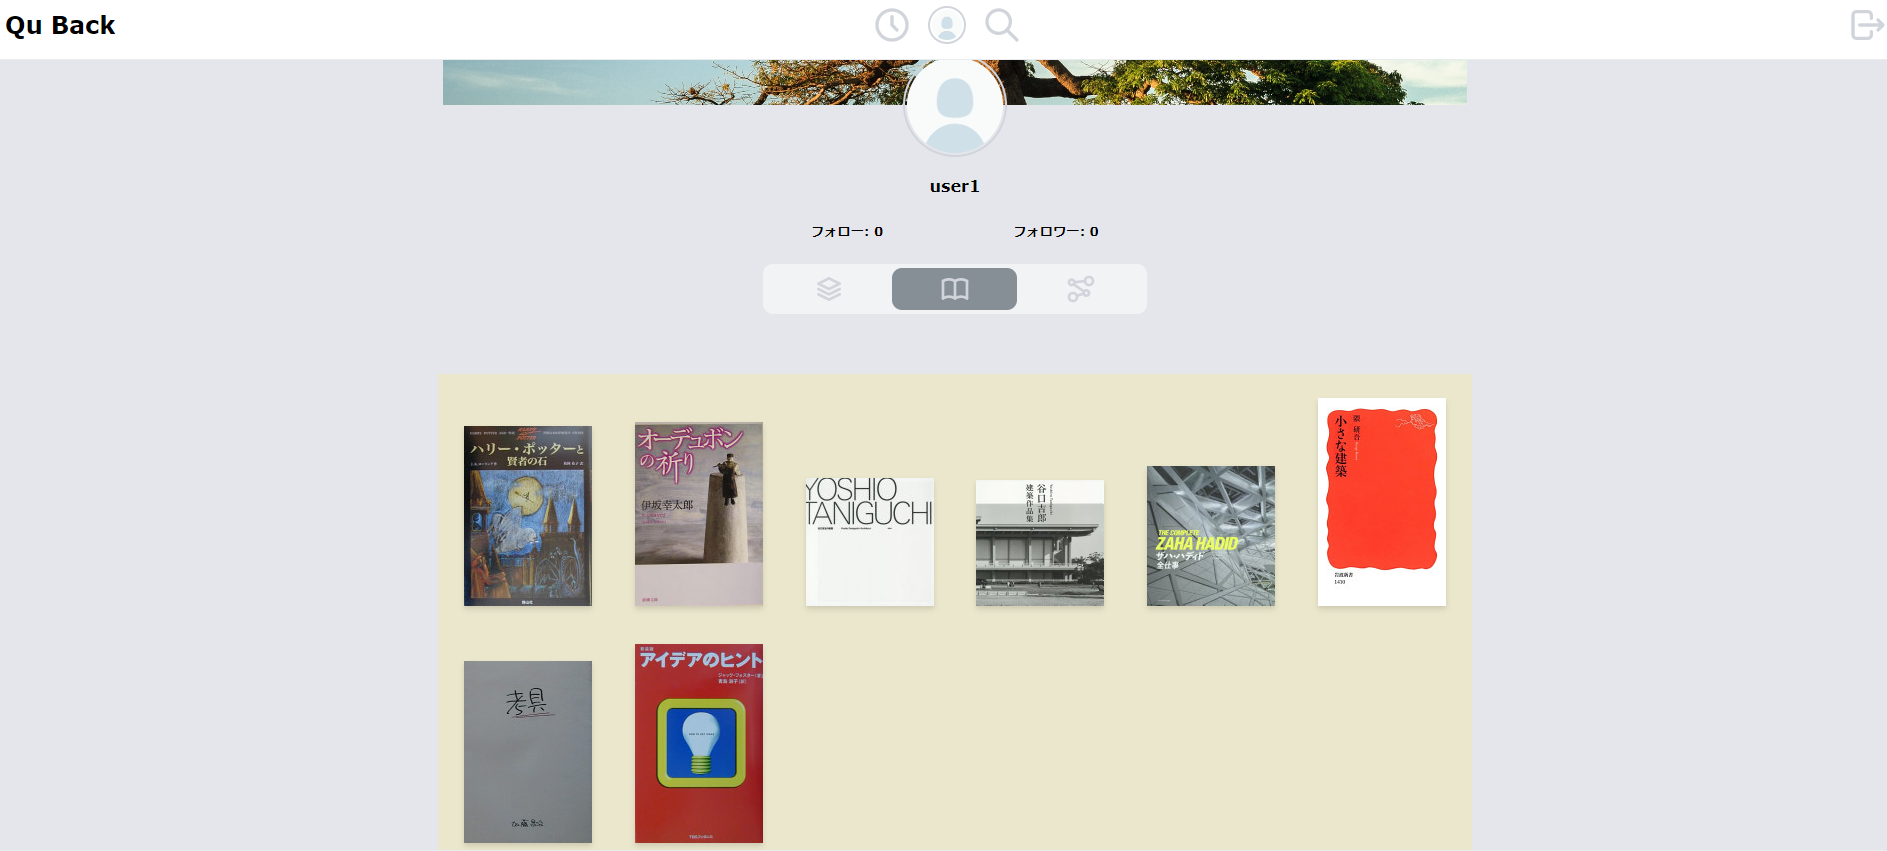Open the オーデュボンの祈り book cover
1887x851 pixels.
click(698, 513)
